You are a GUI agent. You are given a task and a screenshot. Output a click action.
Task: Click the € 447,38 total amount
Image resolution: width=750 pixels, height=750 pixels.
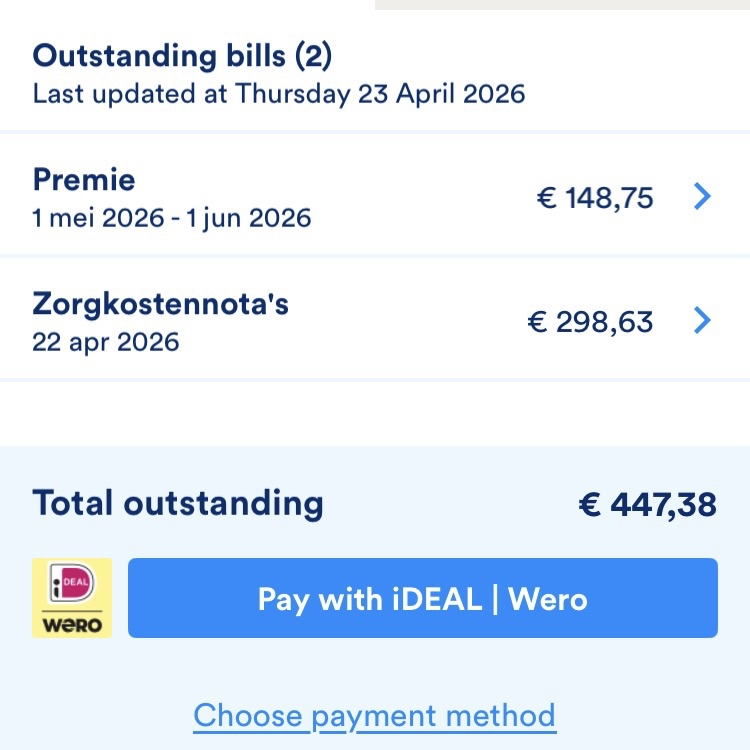[647, 505]
